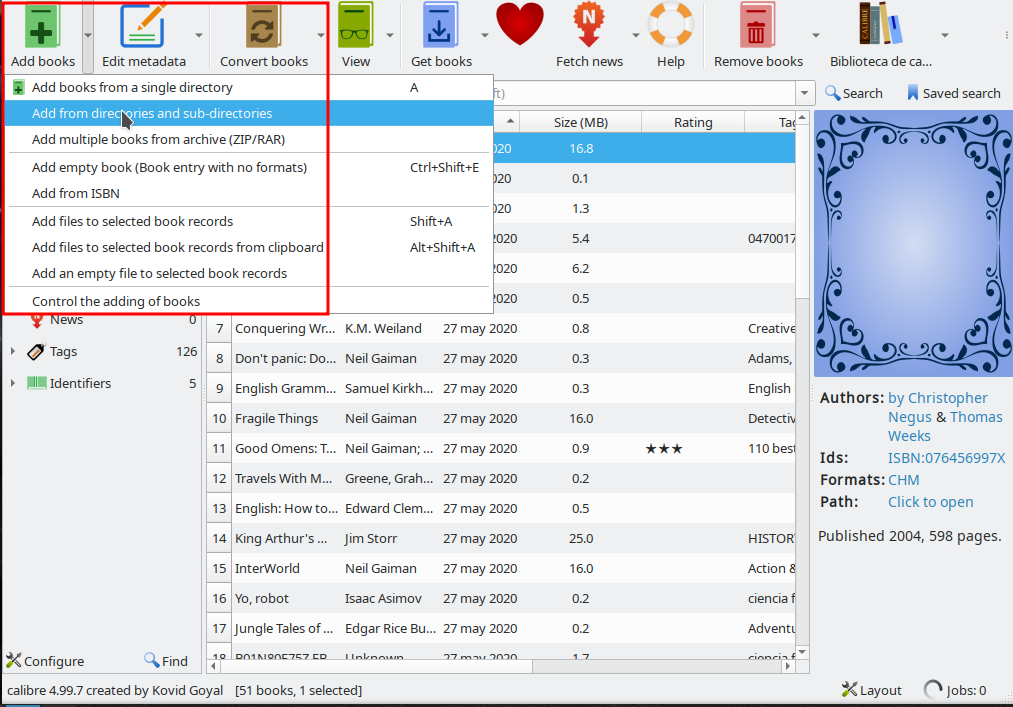Open Saved search bookmark button

(x=954, y=94)
